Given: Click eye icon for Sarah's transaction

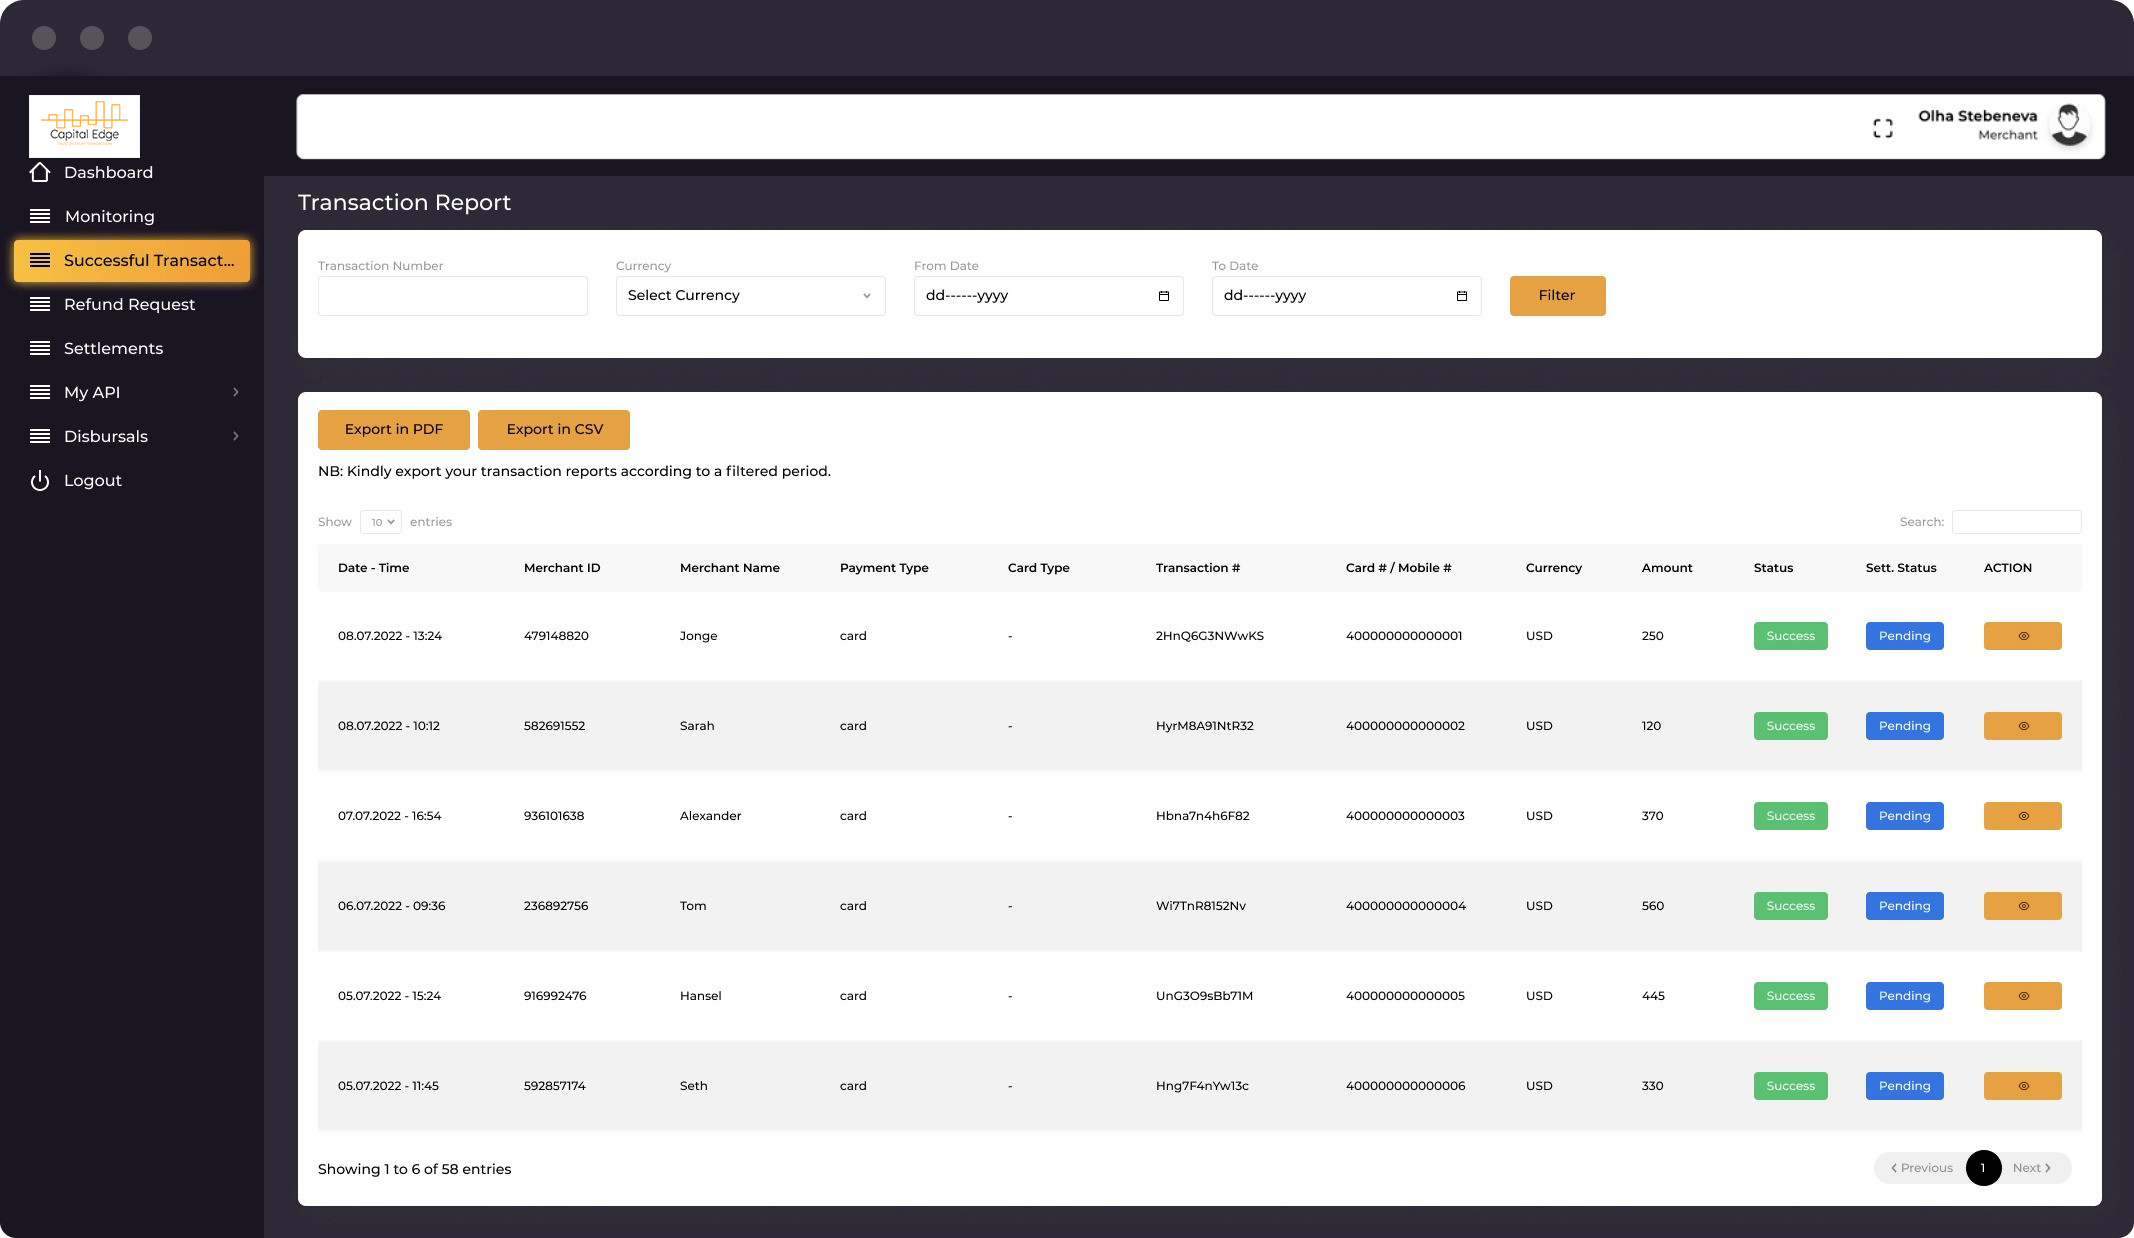Looking at the screenshot, I should 2022,726.
